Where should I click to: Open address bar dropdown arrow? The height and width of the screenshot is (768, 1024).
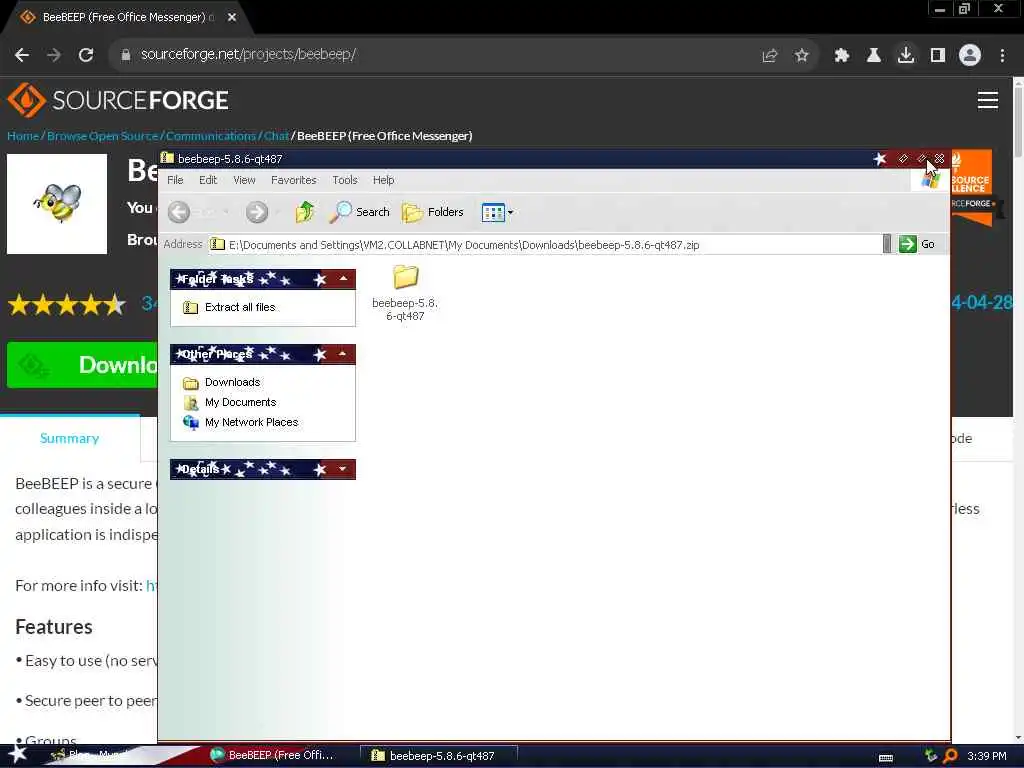click(886, 244)
